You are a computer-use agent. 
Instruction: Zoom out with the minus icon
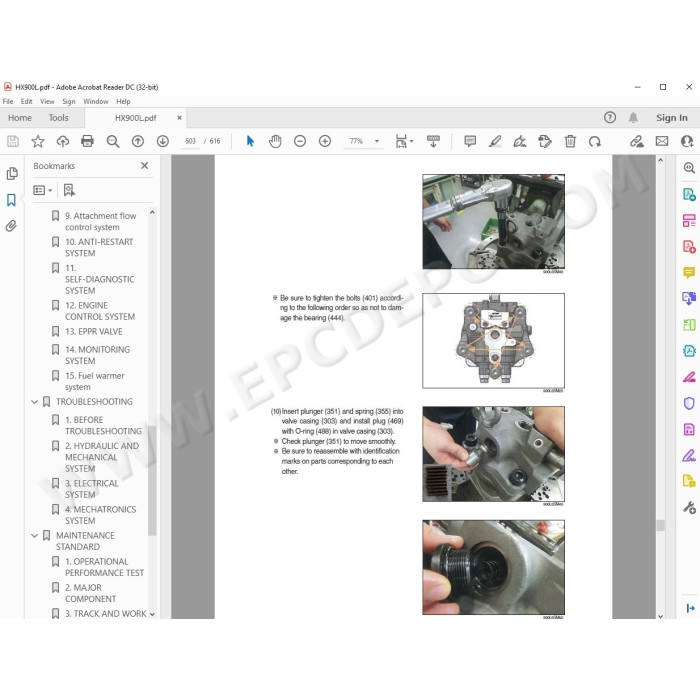tap(300, 142)
